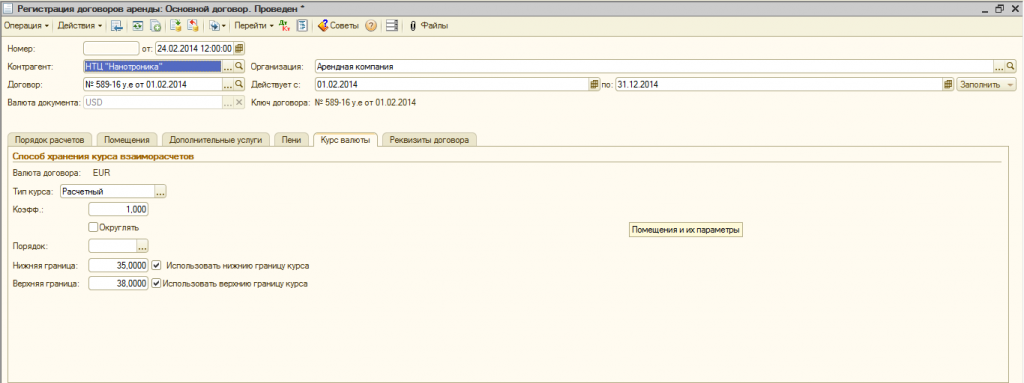The image size is (1024, 383).
Task: Click the create-based-on icon with the blue arrow
Action: pyautogui.click(x=214, y=25)
